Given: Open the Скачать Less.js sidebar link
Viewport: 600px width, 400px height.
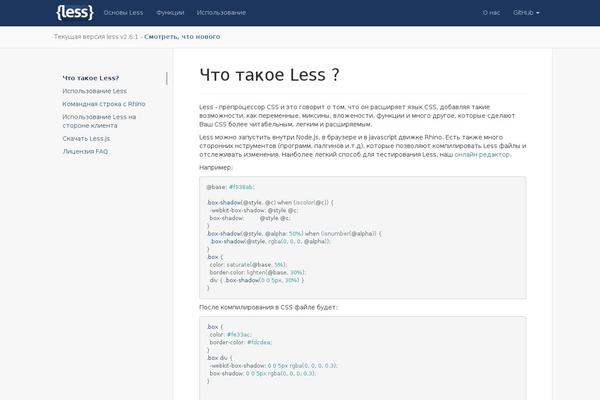Looking at the screenshot, I should point(86,139).
